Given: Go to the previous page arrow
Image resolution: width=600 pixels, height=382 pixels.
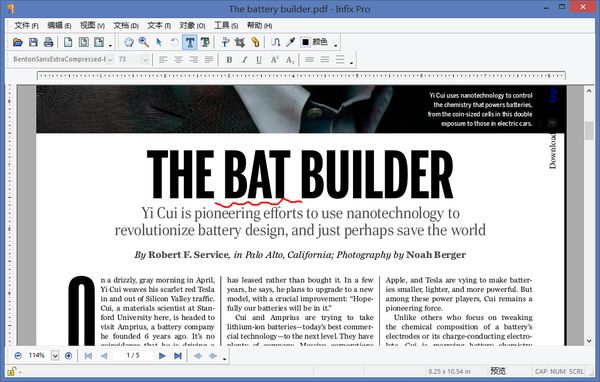Looking at the screenshot, I should [x=104, y=356].
